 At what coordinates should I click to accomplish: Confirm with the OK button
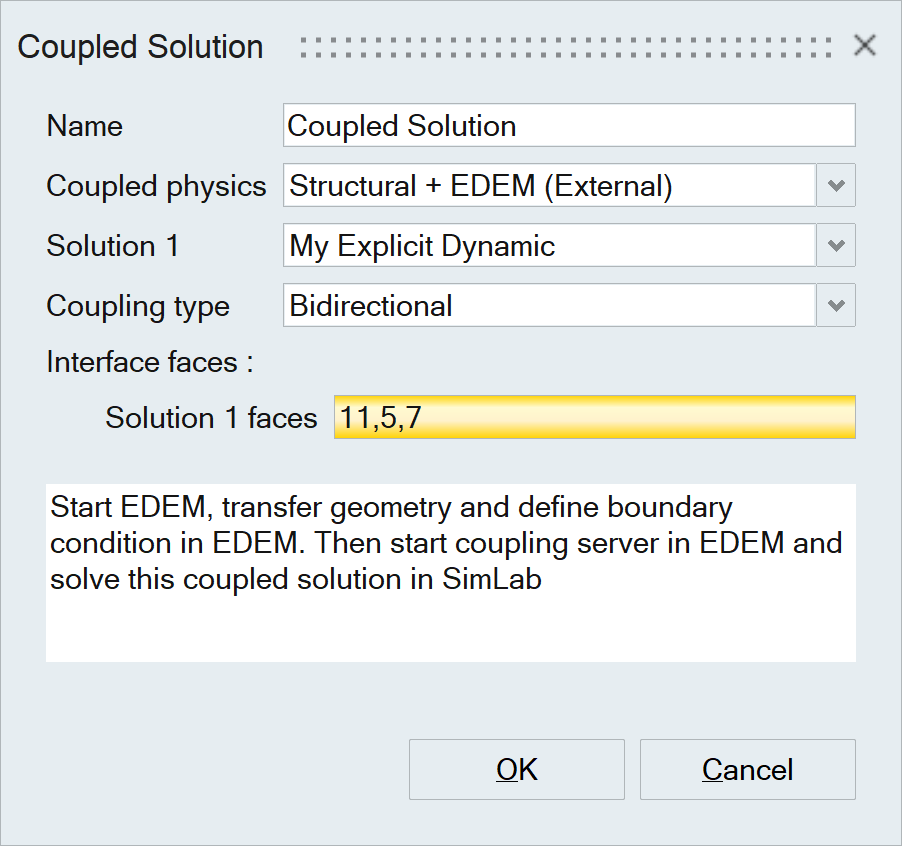click(x=516, y=769)
